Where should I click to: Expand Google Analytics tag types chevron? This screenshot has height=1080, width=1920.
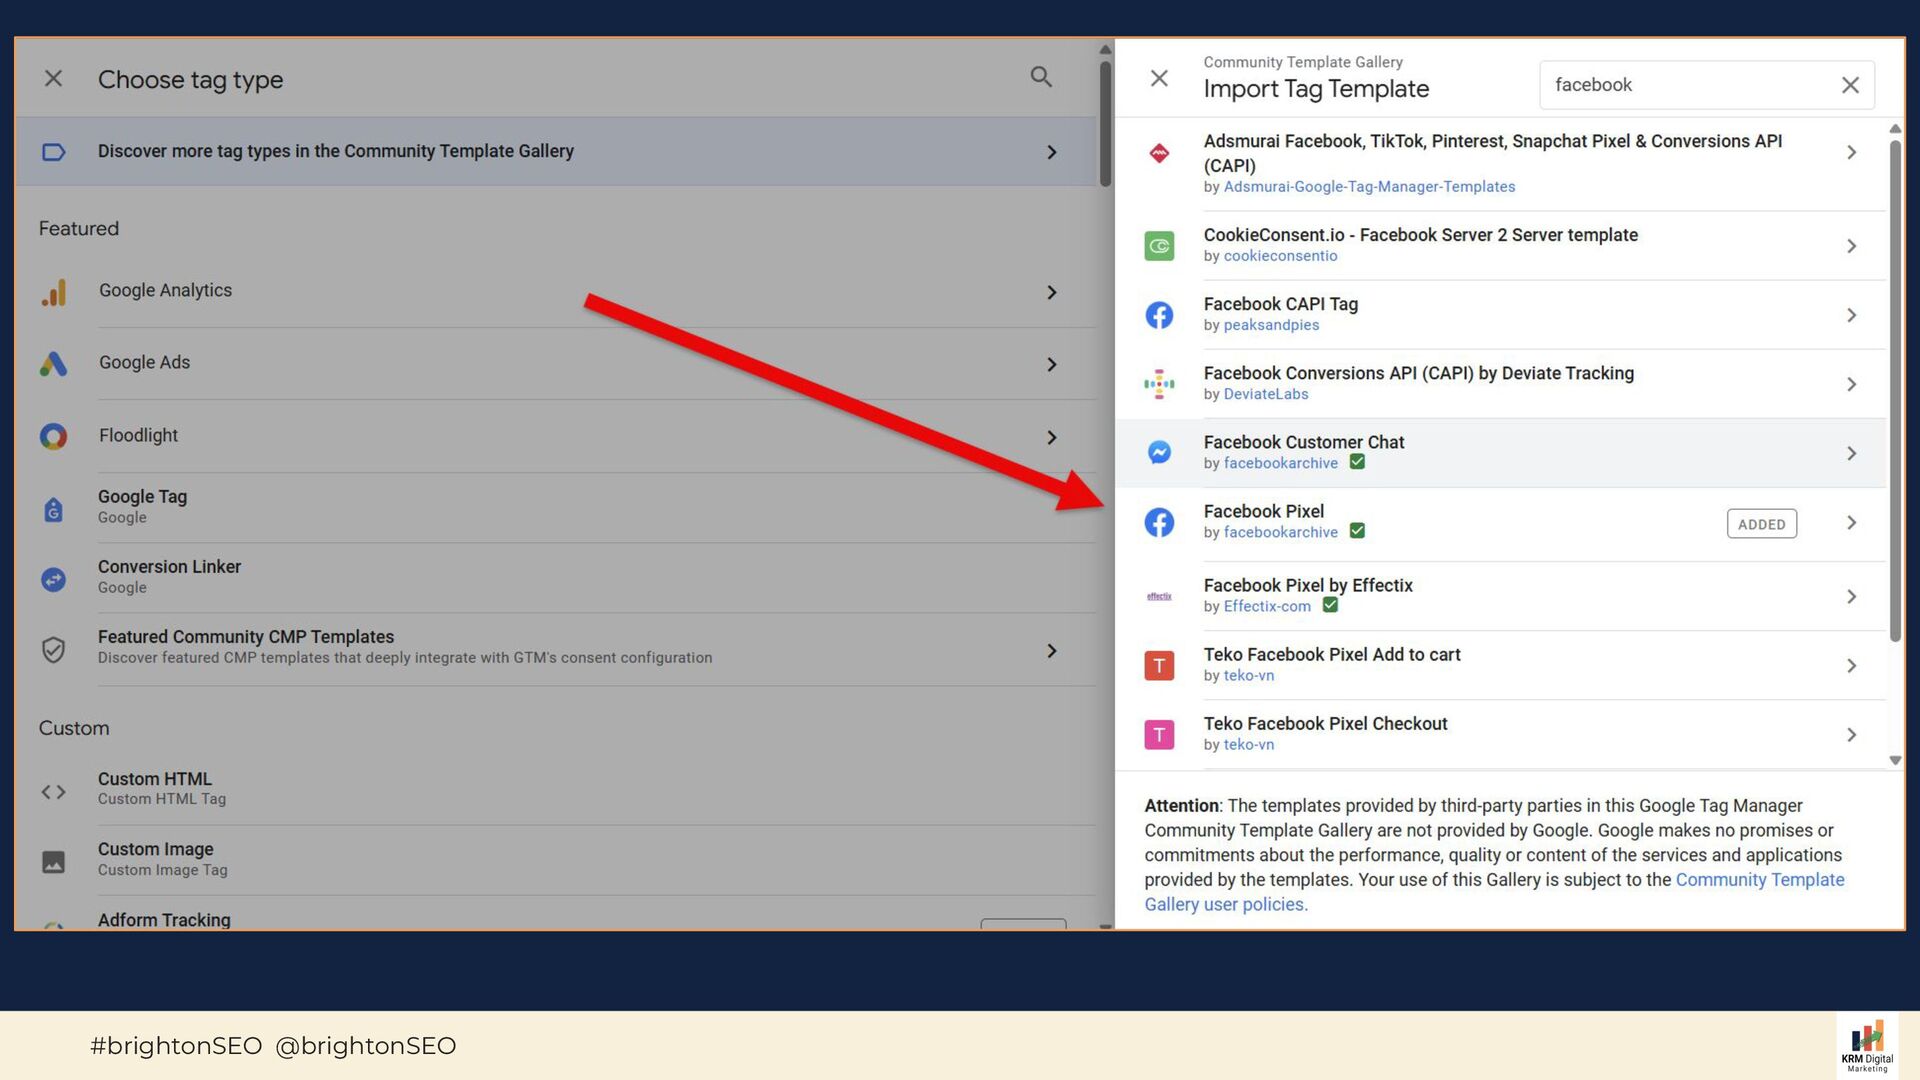pos(1051,292)
